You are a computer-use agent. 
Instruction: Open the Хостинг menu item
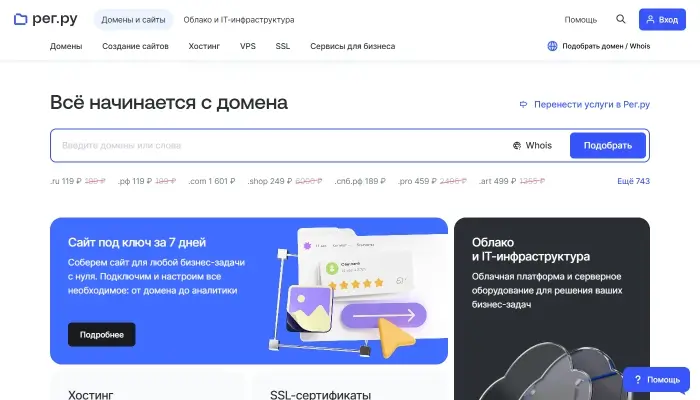(204, 46)
